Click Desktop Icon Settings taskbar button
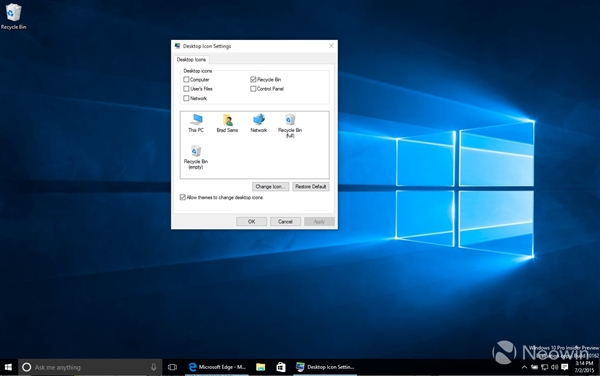Image resolution: width=600 pixels, height=376 pixels. (325, 367)
